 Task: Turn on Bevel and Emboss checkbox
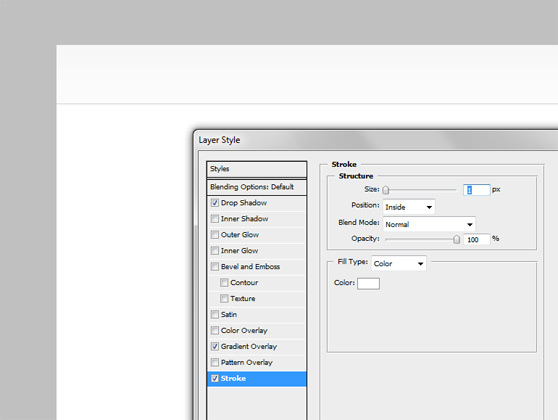click(x=215, y=267)
